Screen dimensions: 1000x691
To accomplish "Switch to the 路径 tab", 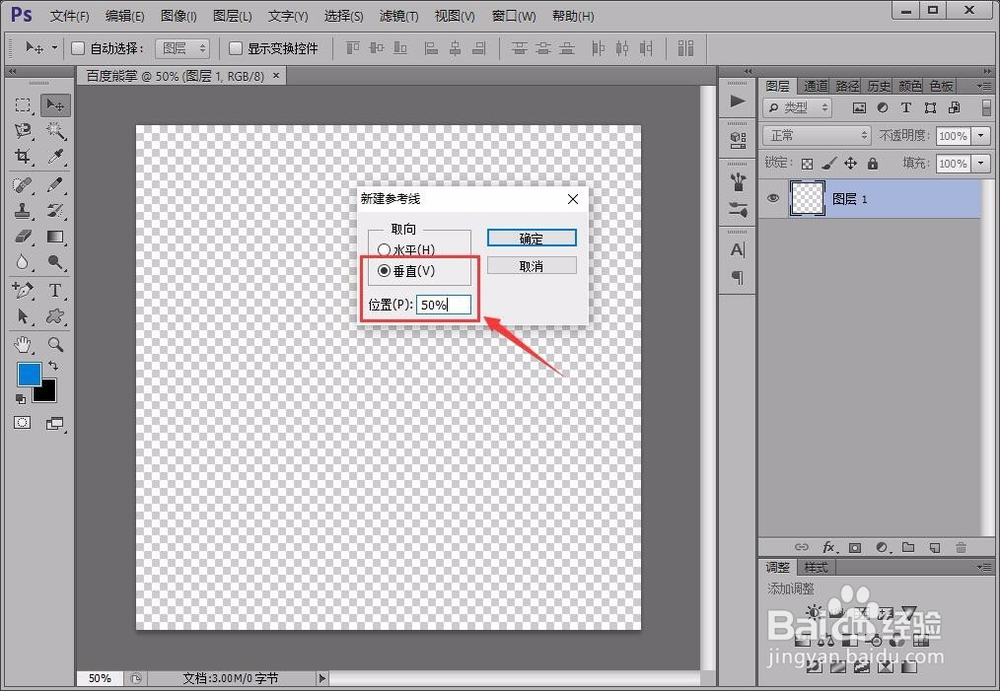I will click(x=847, y=86).
